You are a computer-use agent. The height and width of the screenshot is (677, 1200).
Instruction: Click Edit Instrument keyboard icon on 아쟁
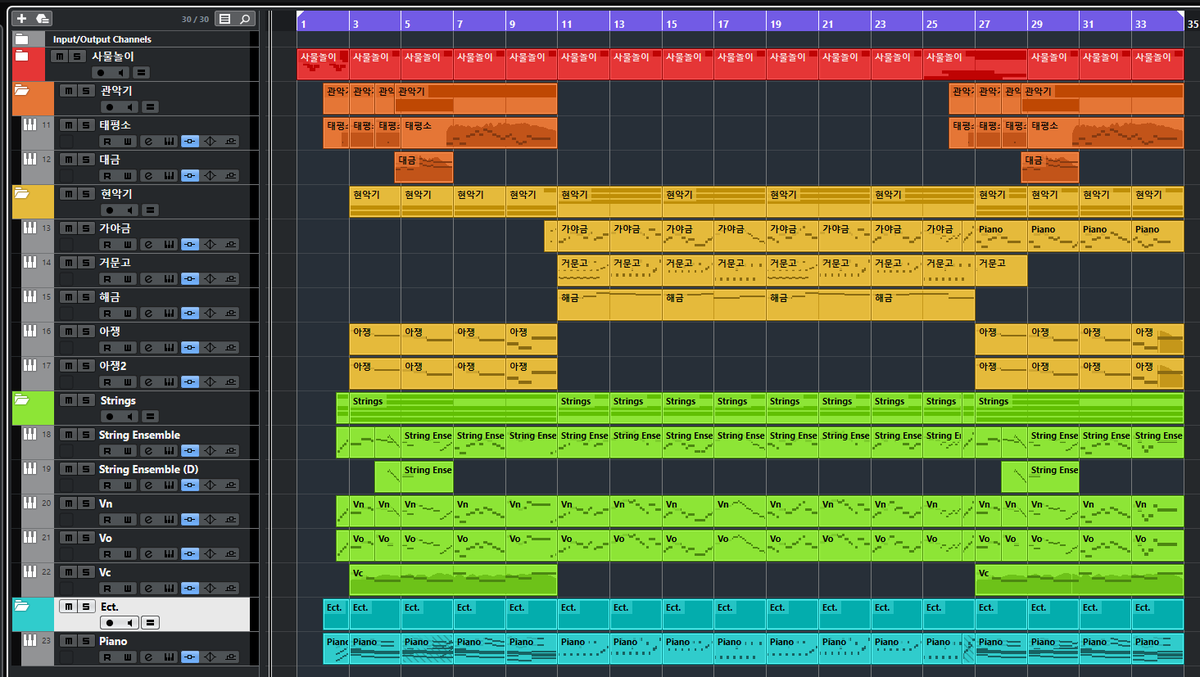168,347
